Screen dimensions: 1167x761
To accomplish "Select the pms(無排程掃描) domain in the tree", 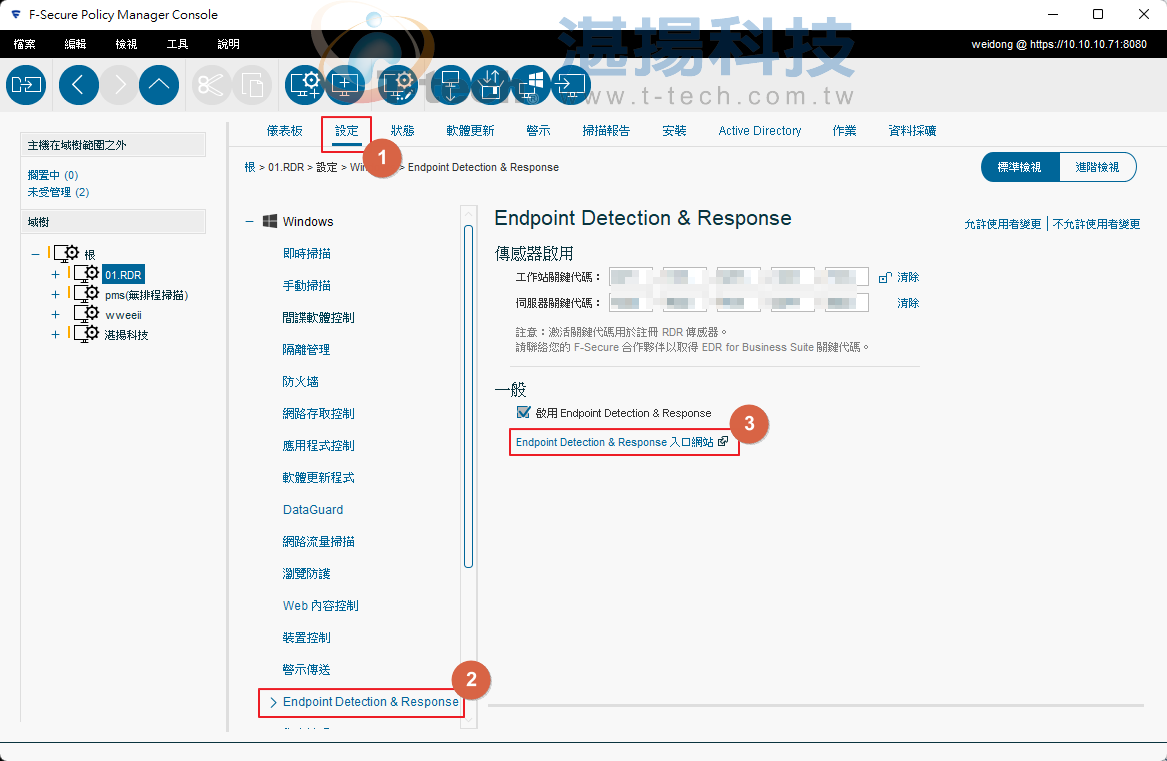I will 147,295.
